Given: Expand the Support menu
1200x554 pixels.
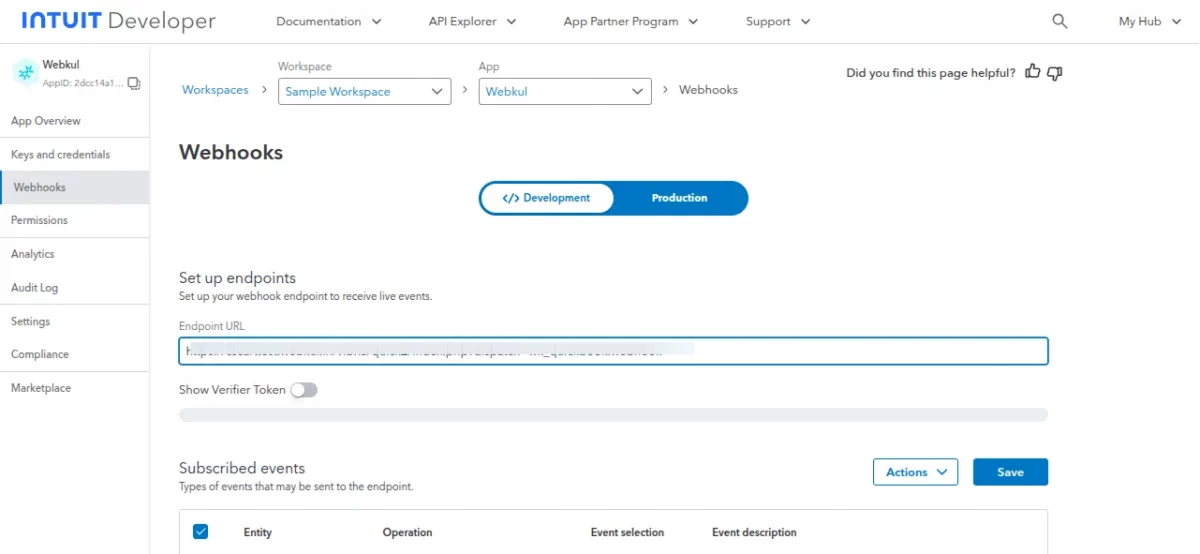Looking at the screenshot, I should [778, 21].
